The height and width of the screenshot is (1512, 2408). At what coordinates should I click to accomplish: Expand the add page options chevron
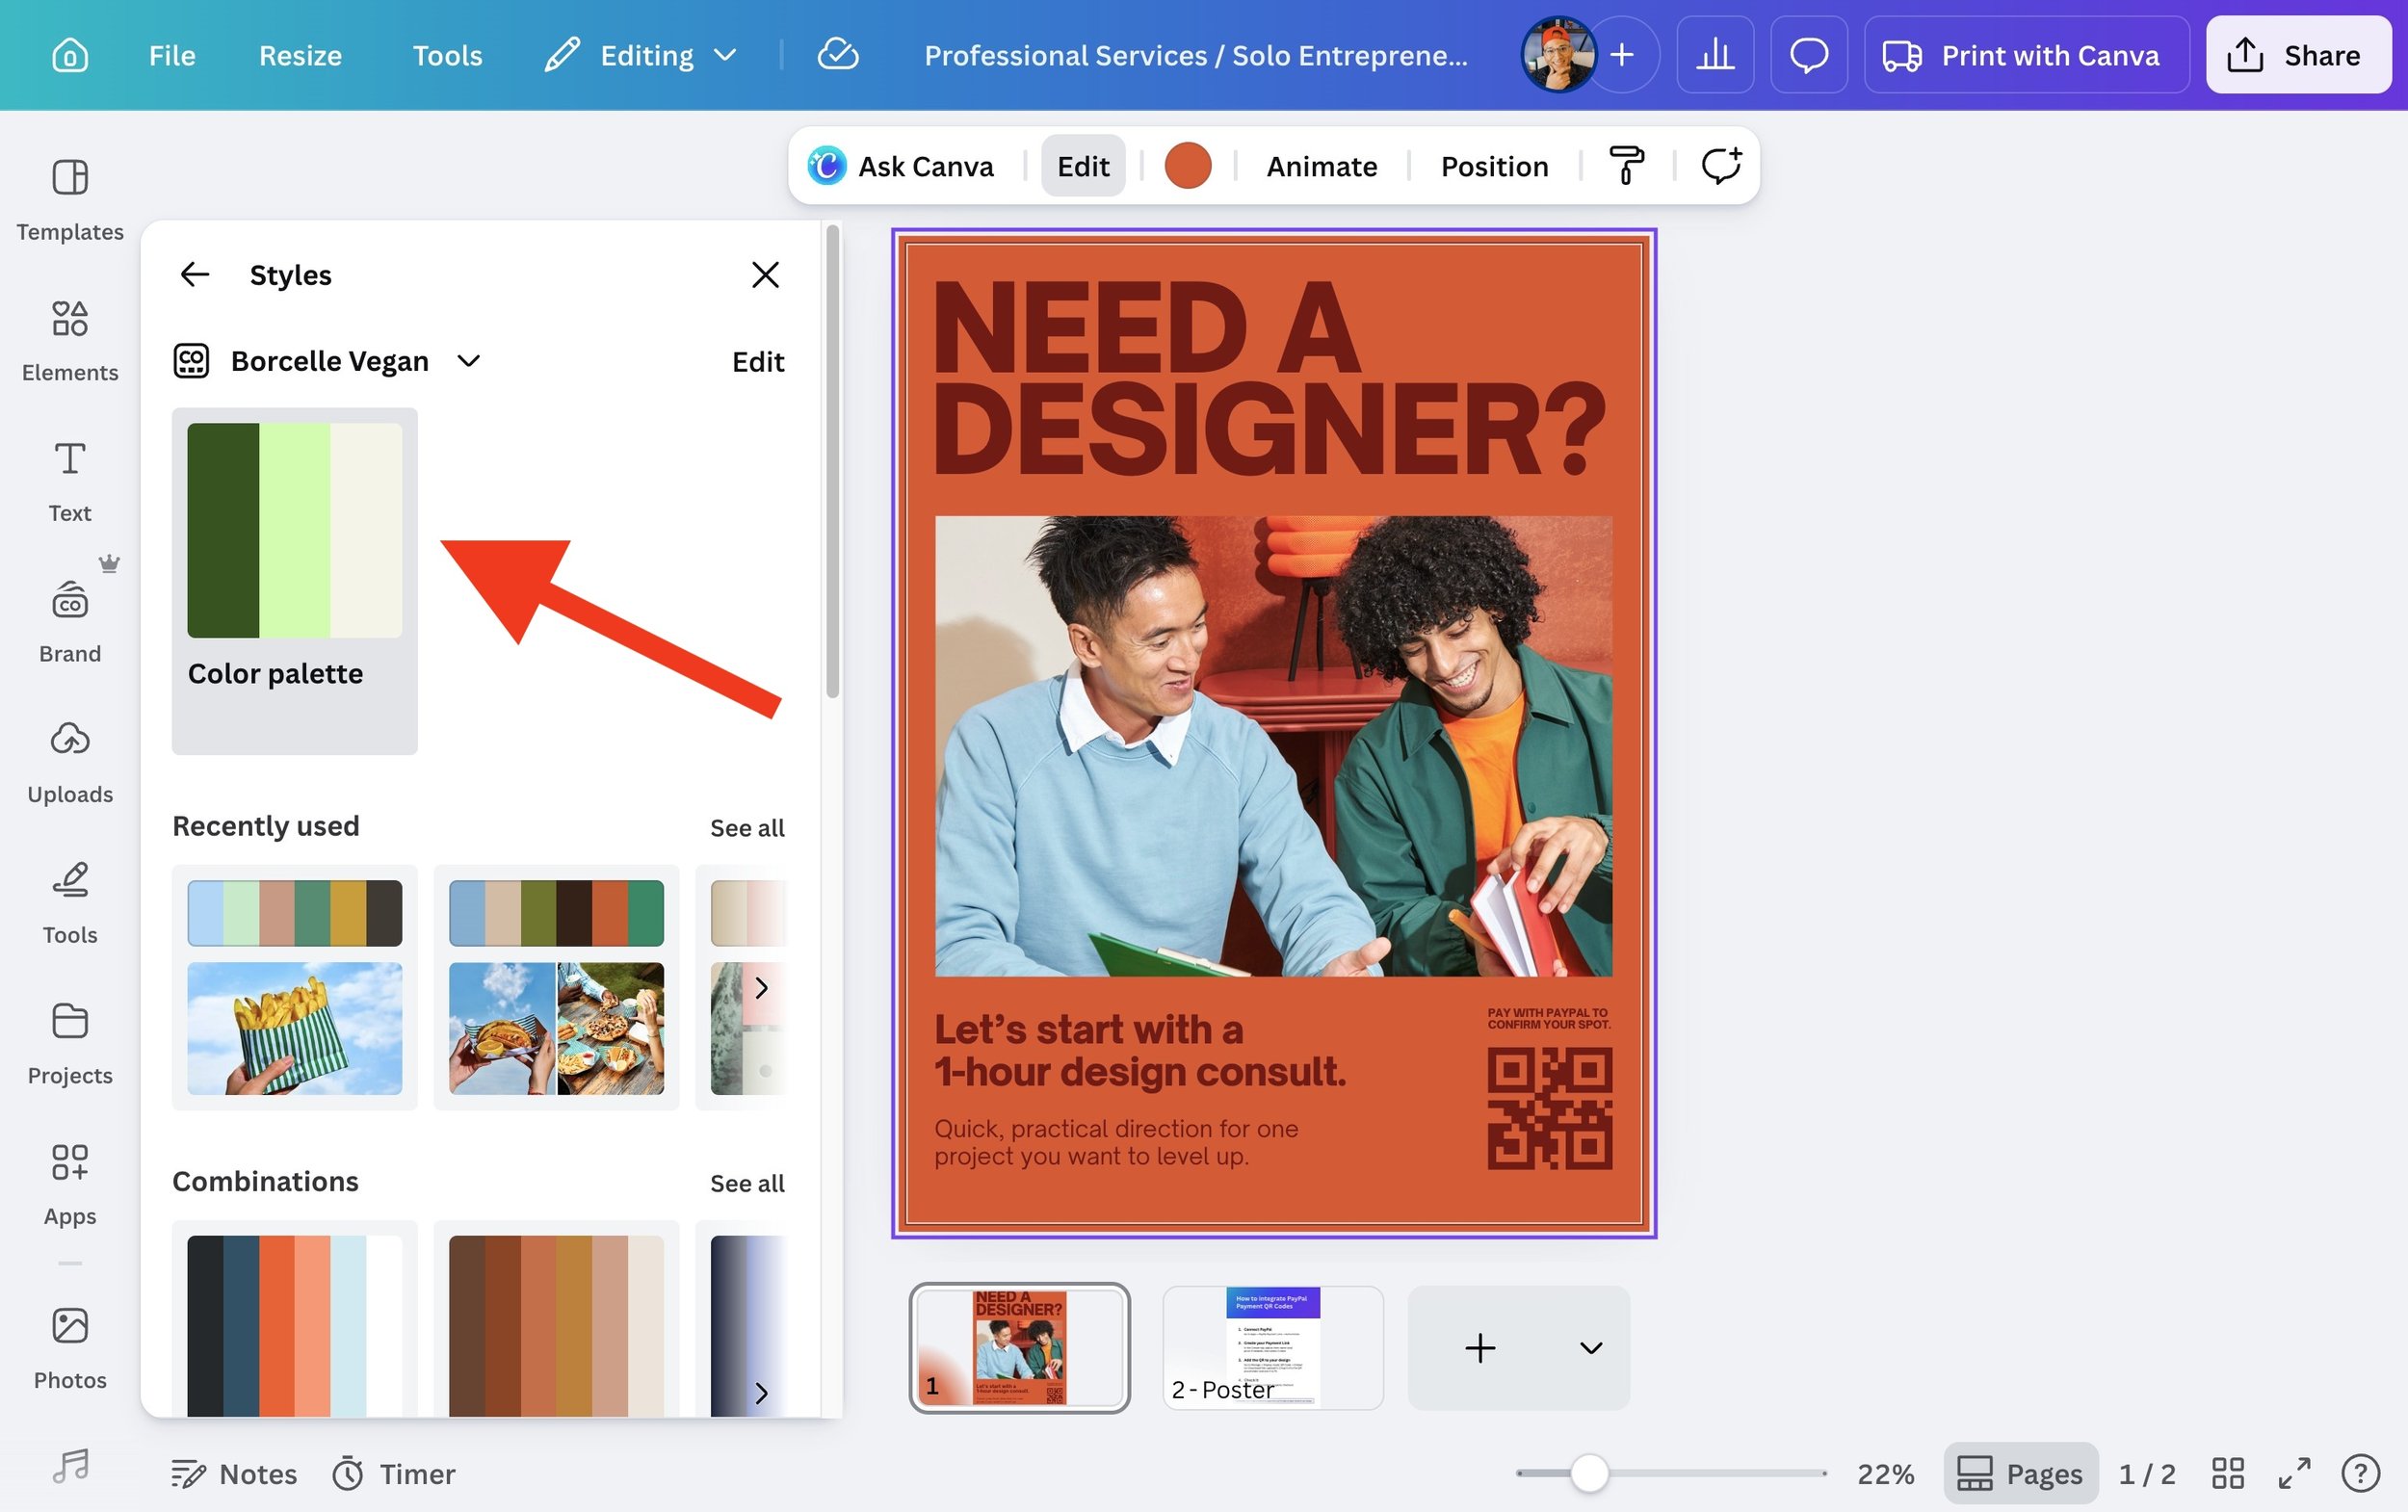coord(1590,1348)
